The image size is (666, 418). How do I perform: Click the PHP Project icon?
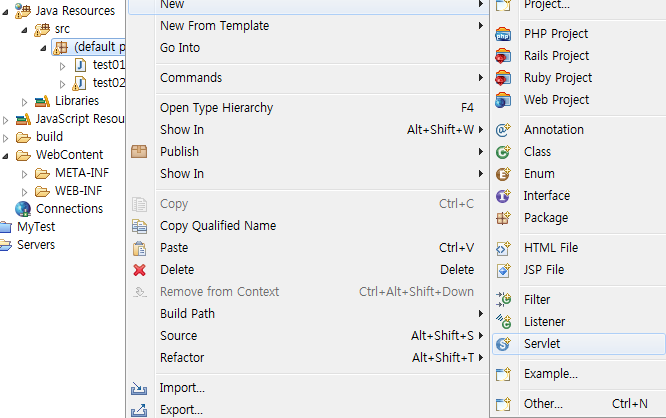coord(503,34)
